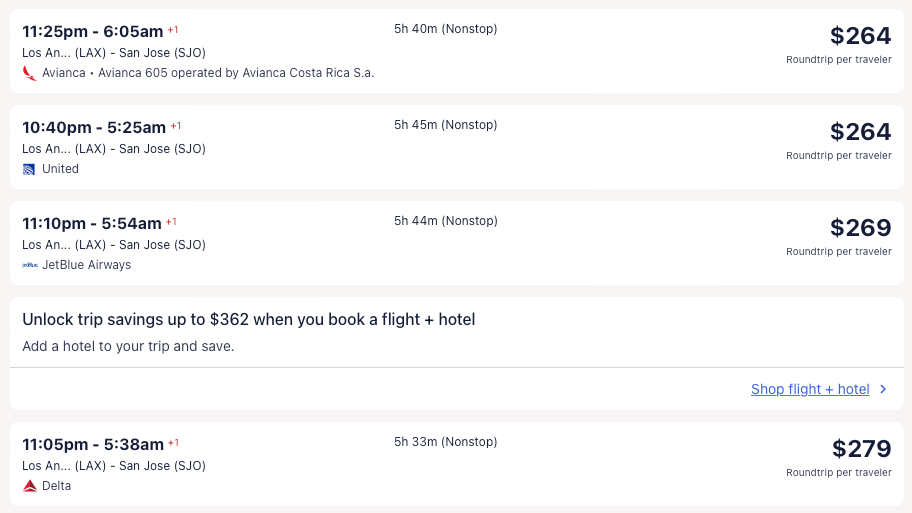Viewport: 912px width, 513px height.
Task: Click the JetBlue Airways logo icon
Action: pos(29,265)
